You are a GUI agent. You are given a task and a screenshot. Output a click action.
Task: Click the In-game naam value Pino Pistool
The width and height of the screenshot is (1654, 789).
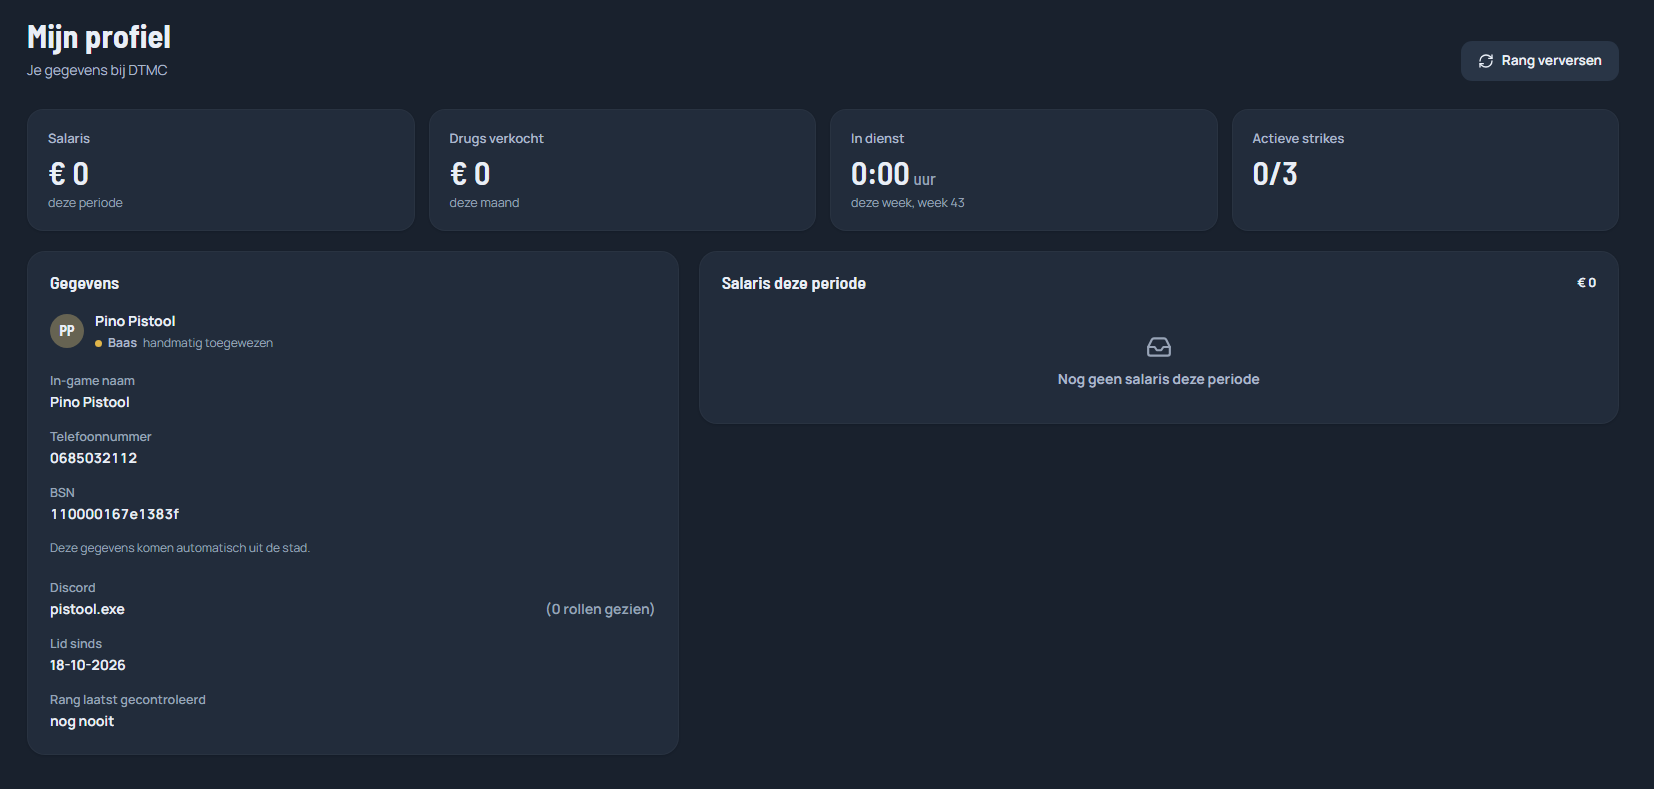[x=90, y=402]
